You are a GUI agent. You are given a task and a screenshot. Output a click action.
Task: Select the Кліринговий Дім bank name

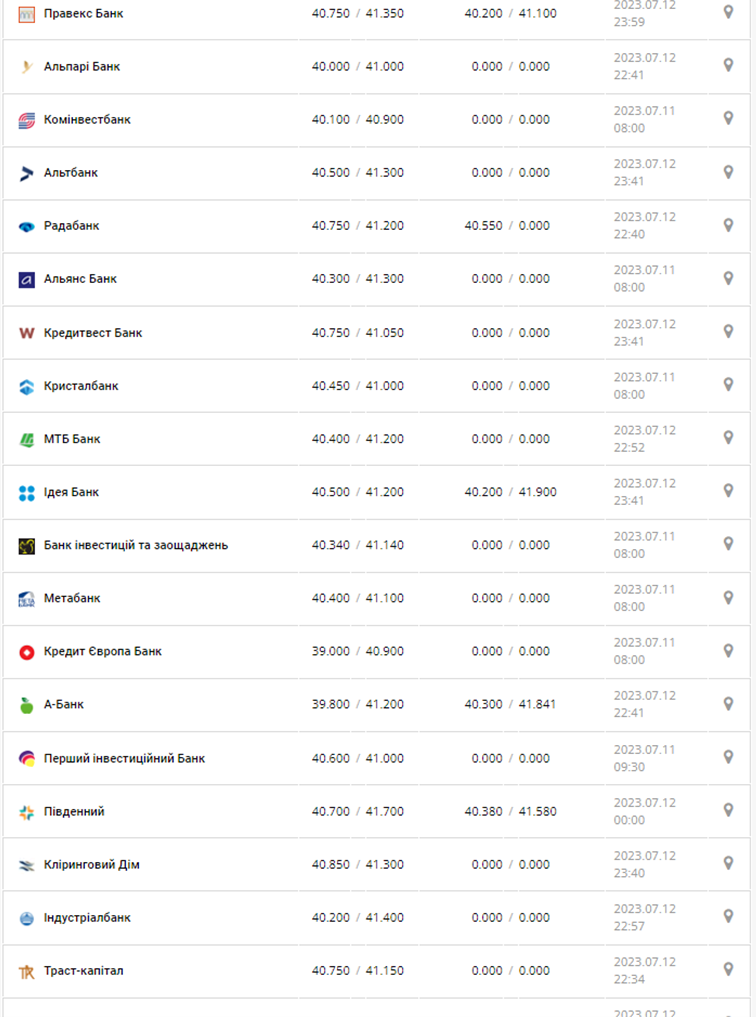(x=92, y=864)
